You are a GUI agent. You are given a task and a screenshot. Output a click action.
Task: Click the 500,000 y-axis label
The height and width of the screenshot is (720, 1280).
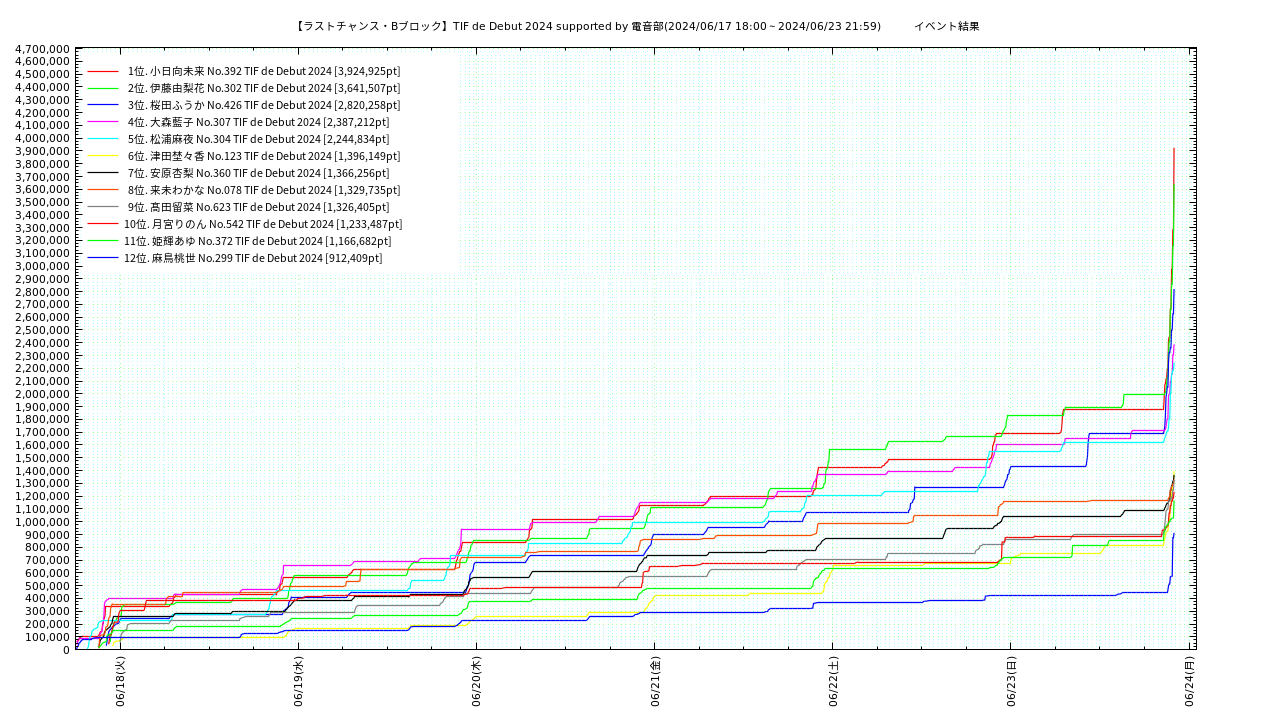point(47,587)
